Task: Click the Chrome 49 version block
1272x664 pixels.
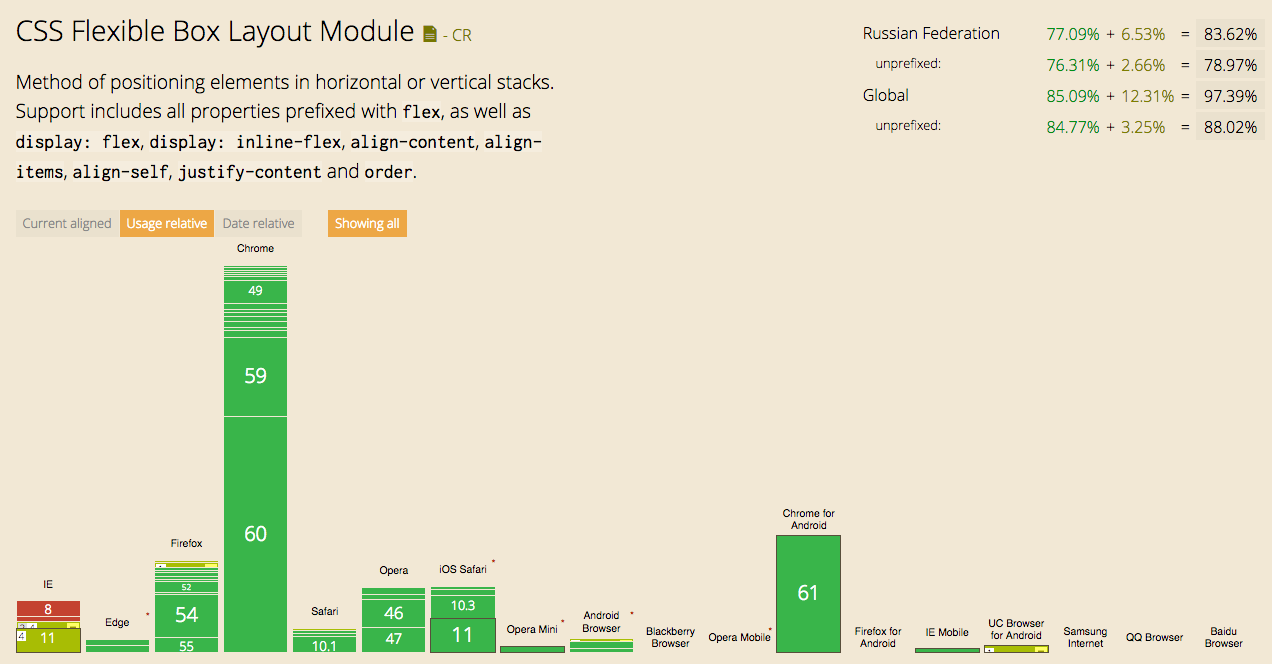Action: (x=255, y=291)
